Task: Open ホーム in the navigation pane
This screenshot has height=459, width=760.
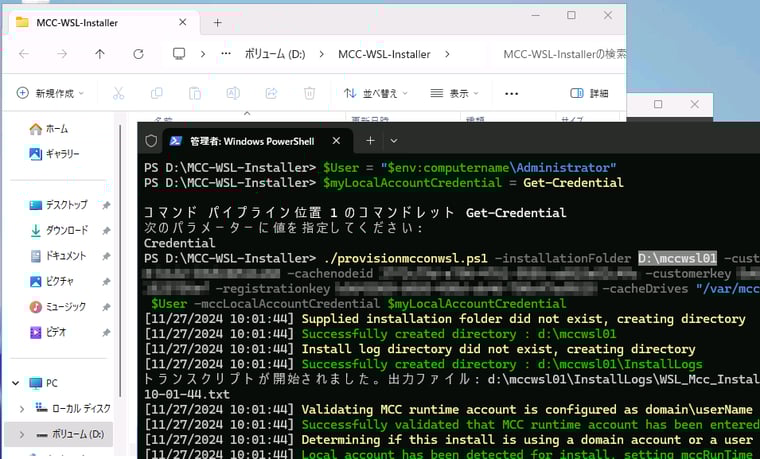Action: coord(48,129)
